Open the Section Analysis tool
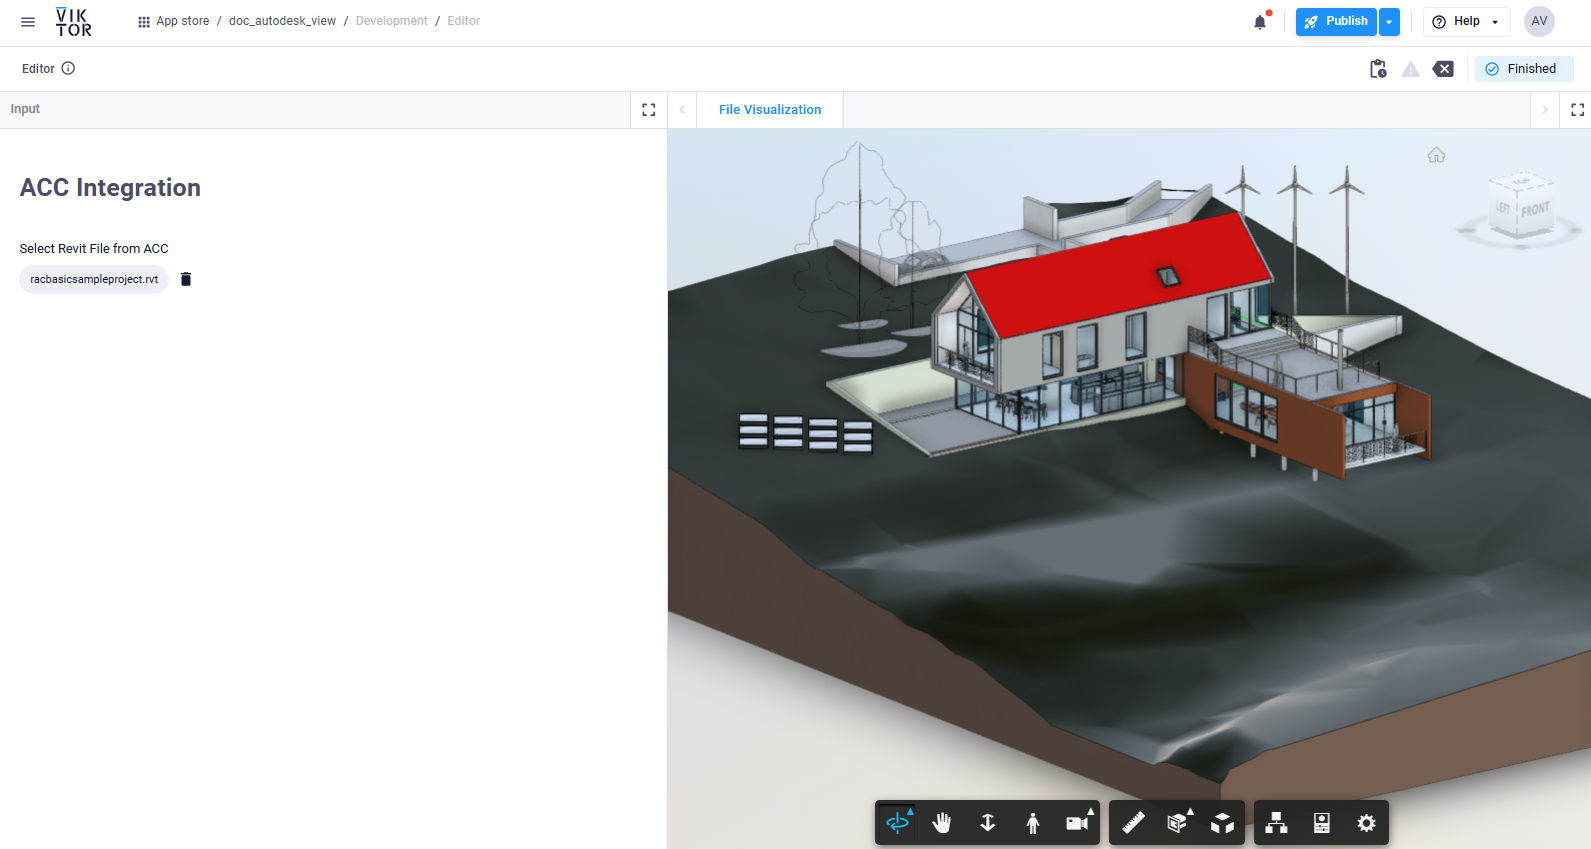The width and height of the screenshot is (1591, 849). point(1178,823)
